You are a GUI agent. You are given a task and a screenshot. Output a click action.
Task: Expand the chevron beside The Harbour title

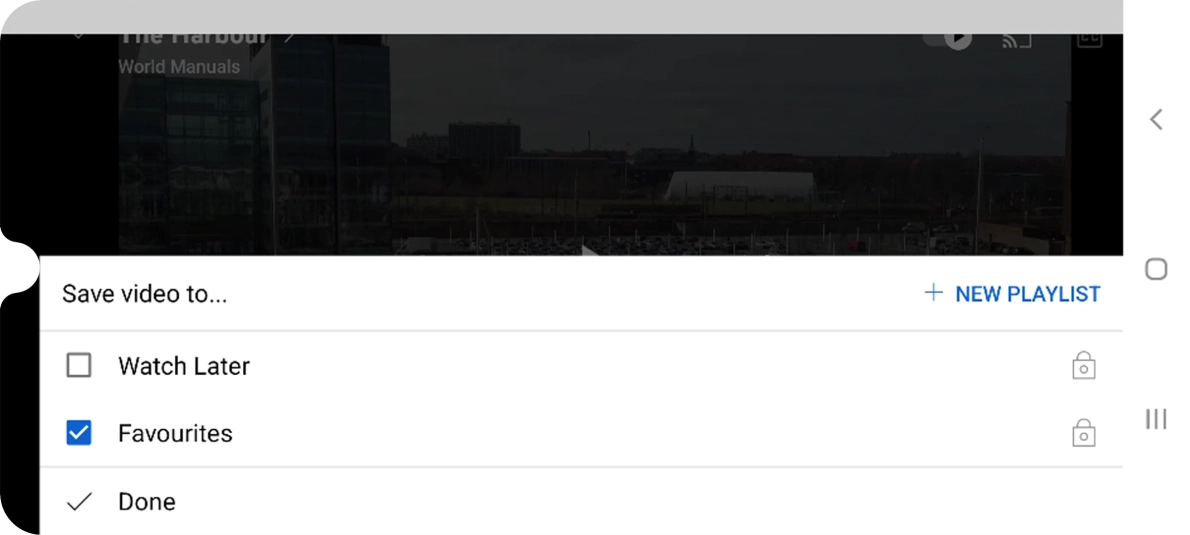pyautogui.click(x=289, y=37)
